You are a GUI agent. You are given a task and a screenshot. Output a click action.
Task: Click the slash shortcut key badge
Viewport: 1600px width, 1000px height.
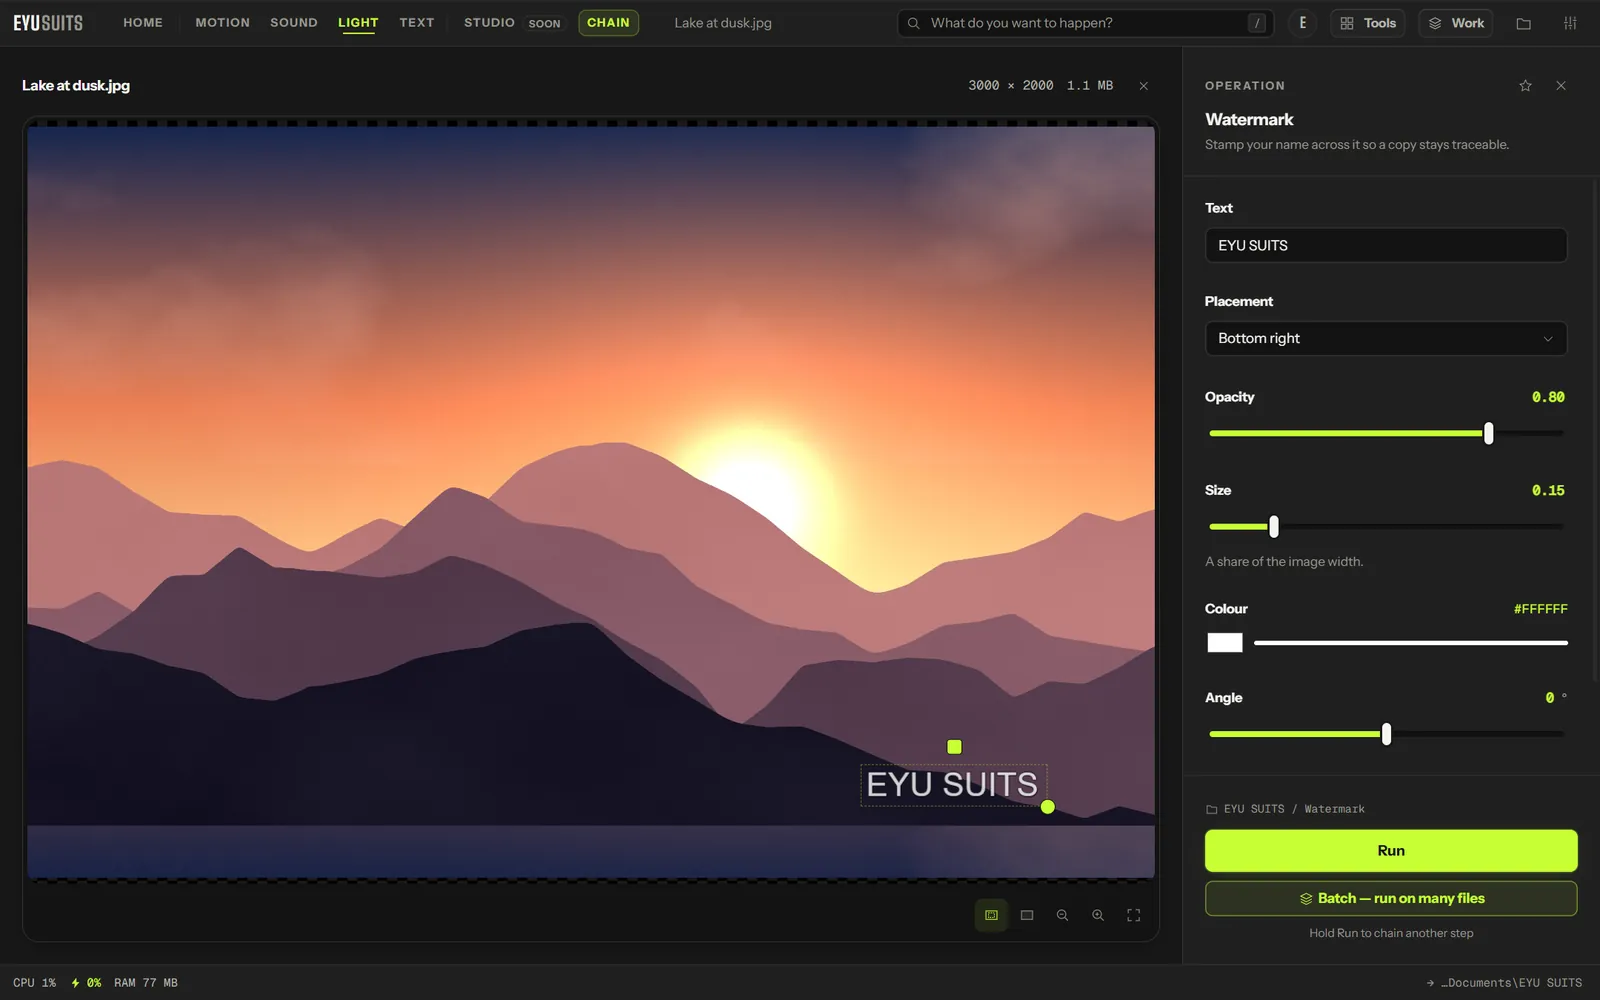(1256, 23)
